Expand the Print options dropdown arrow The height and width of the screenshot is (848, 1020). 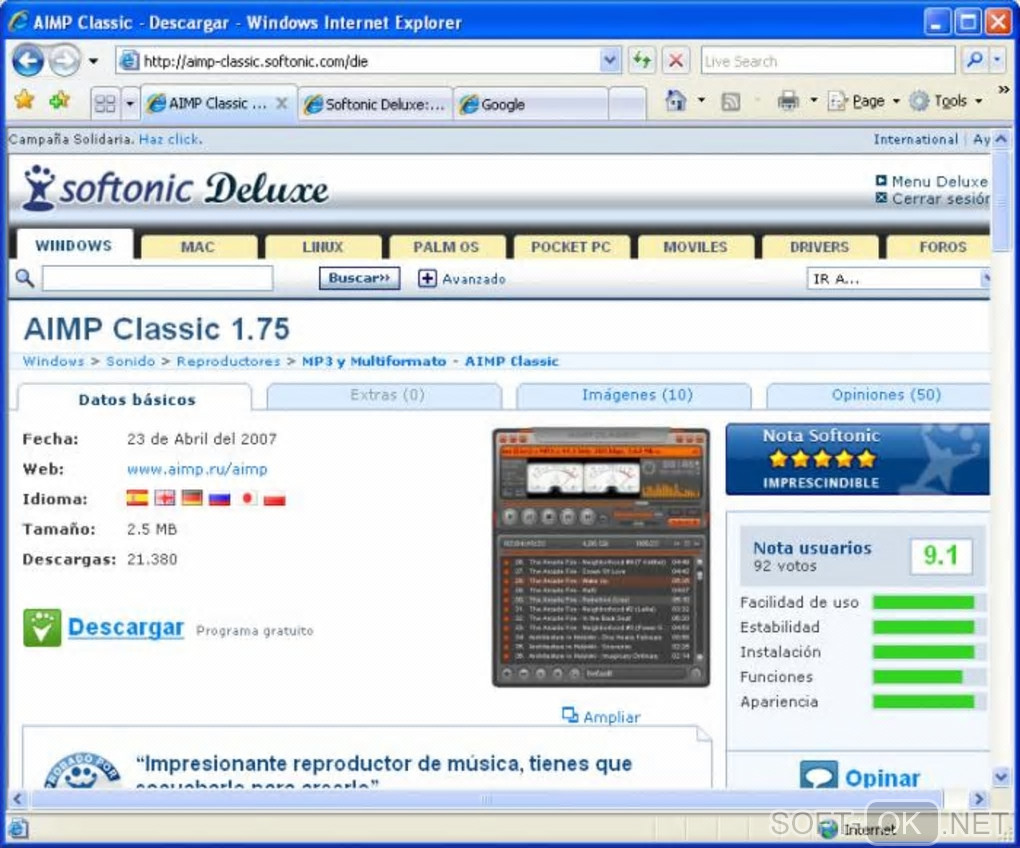(813, 101)
